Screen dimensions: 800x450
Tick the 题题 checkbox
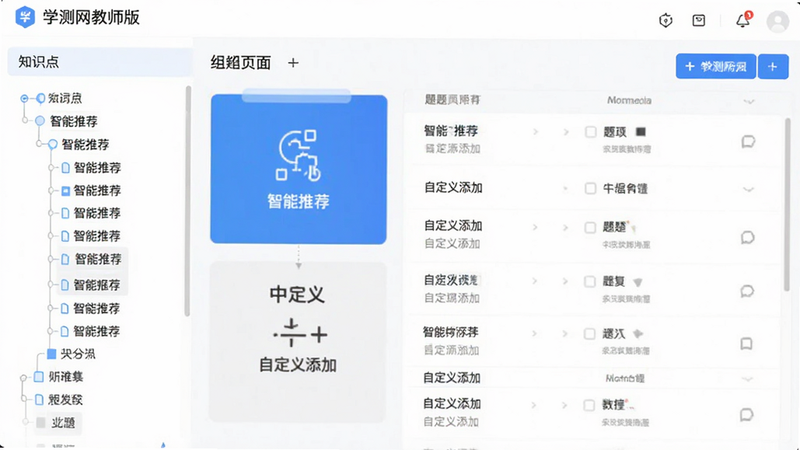590,228
